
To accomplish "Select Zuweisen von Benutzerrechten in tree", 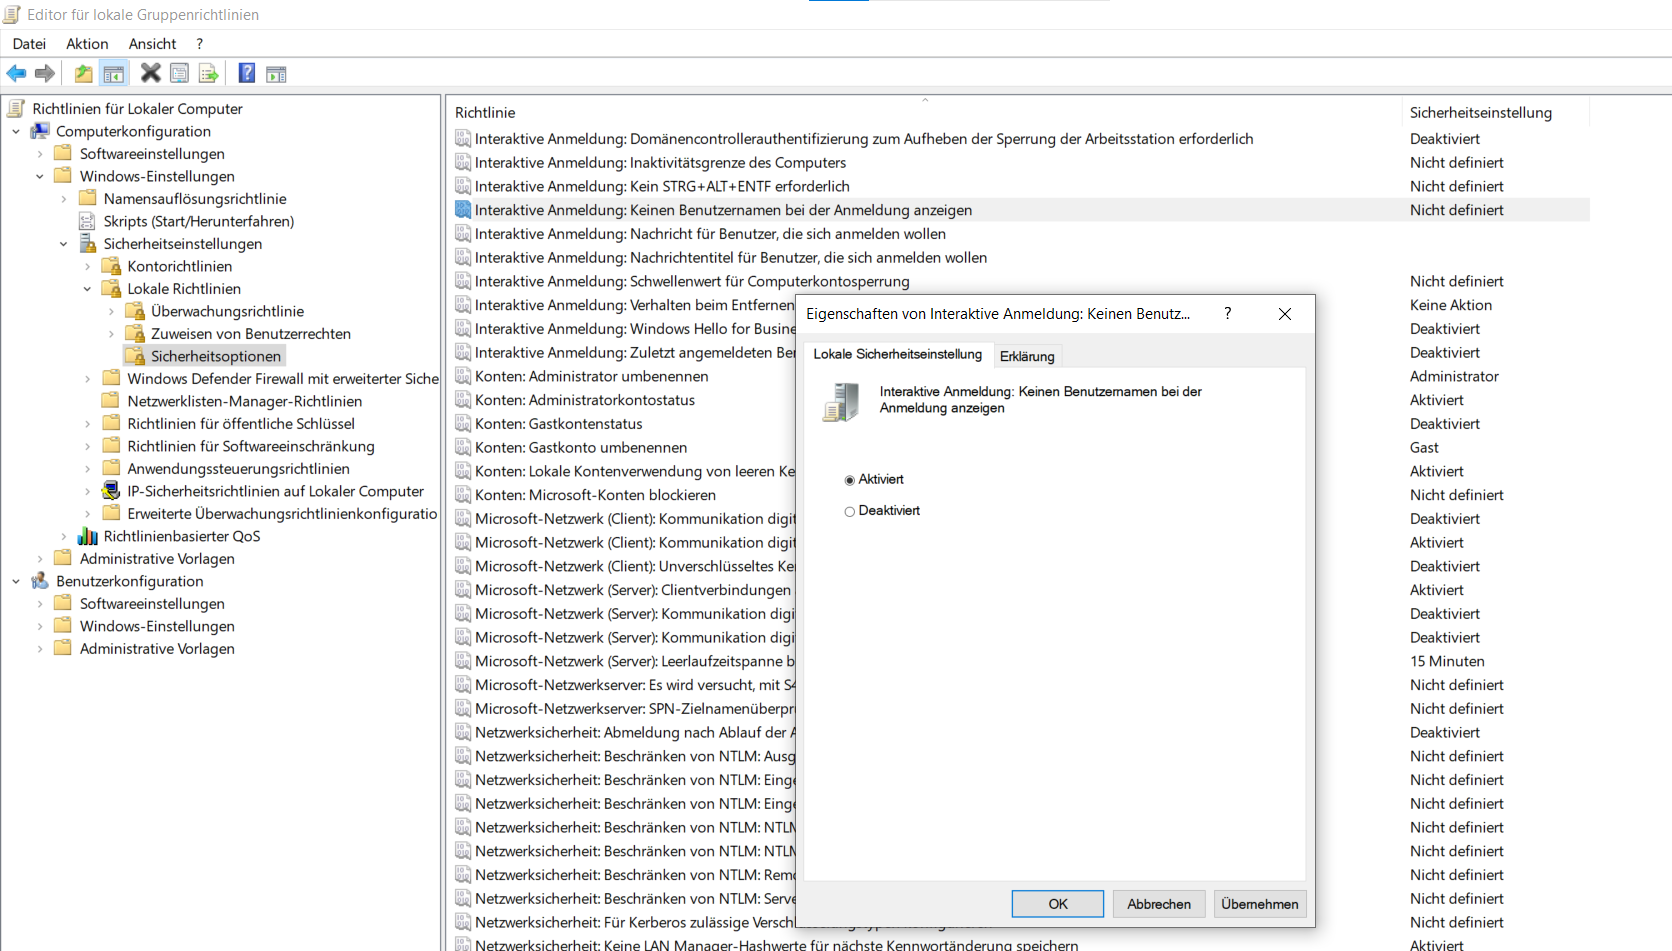I will 250,334.
